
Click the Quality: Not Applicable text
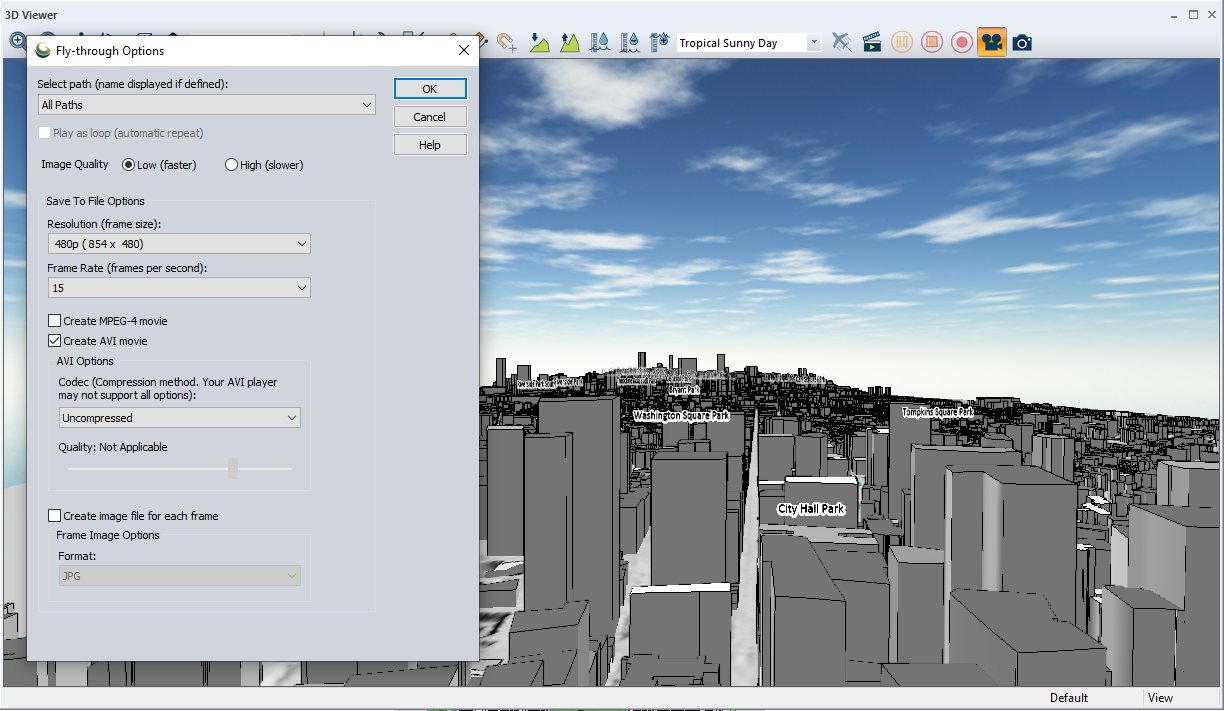tap(113, 447)
